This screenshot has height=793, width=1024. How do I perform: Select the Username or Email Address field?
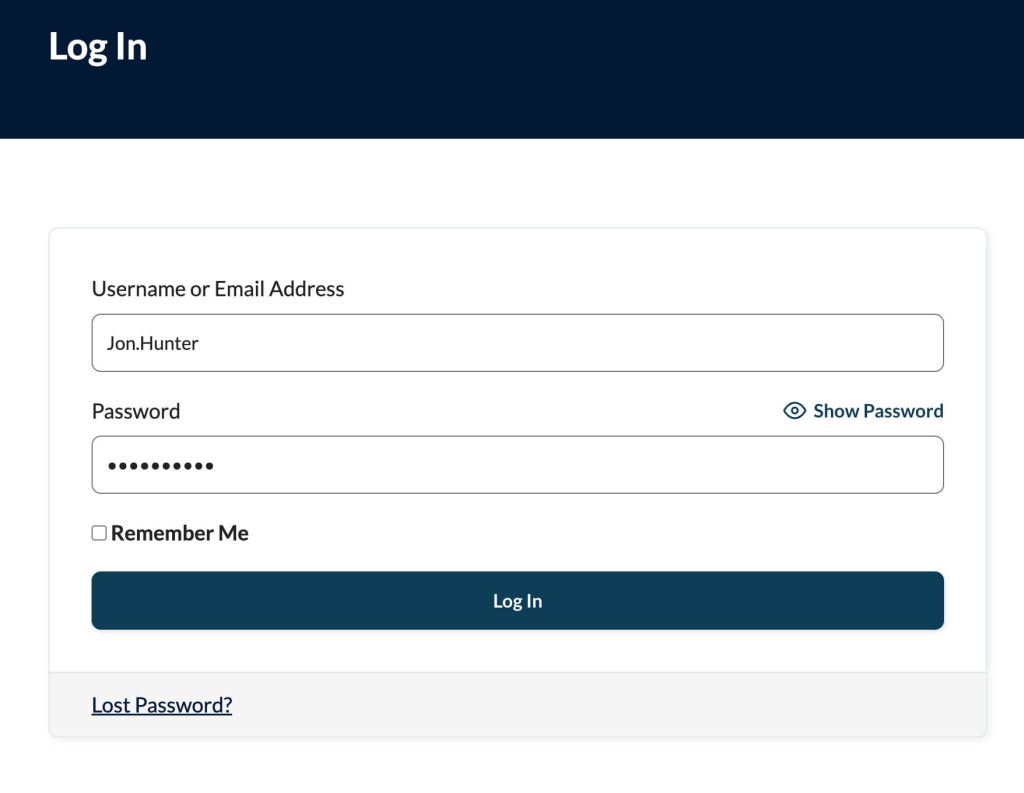click(517, 342)
